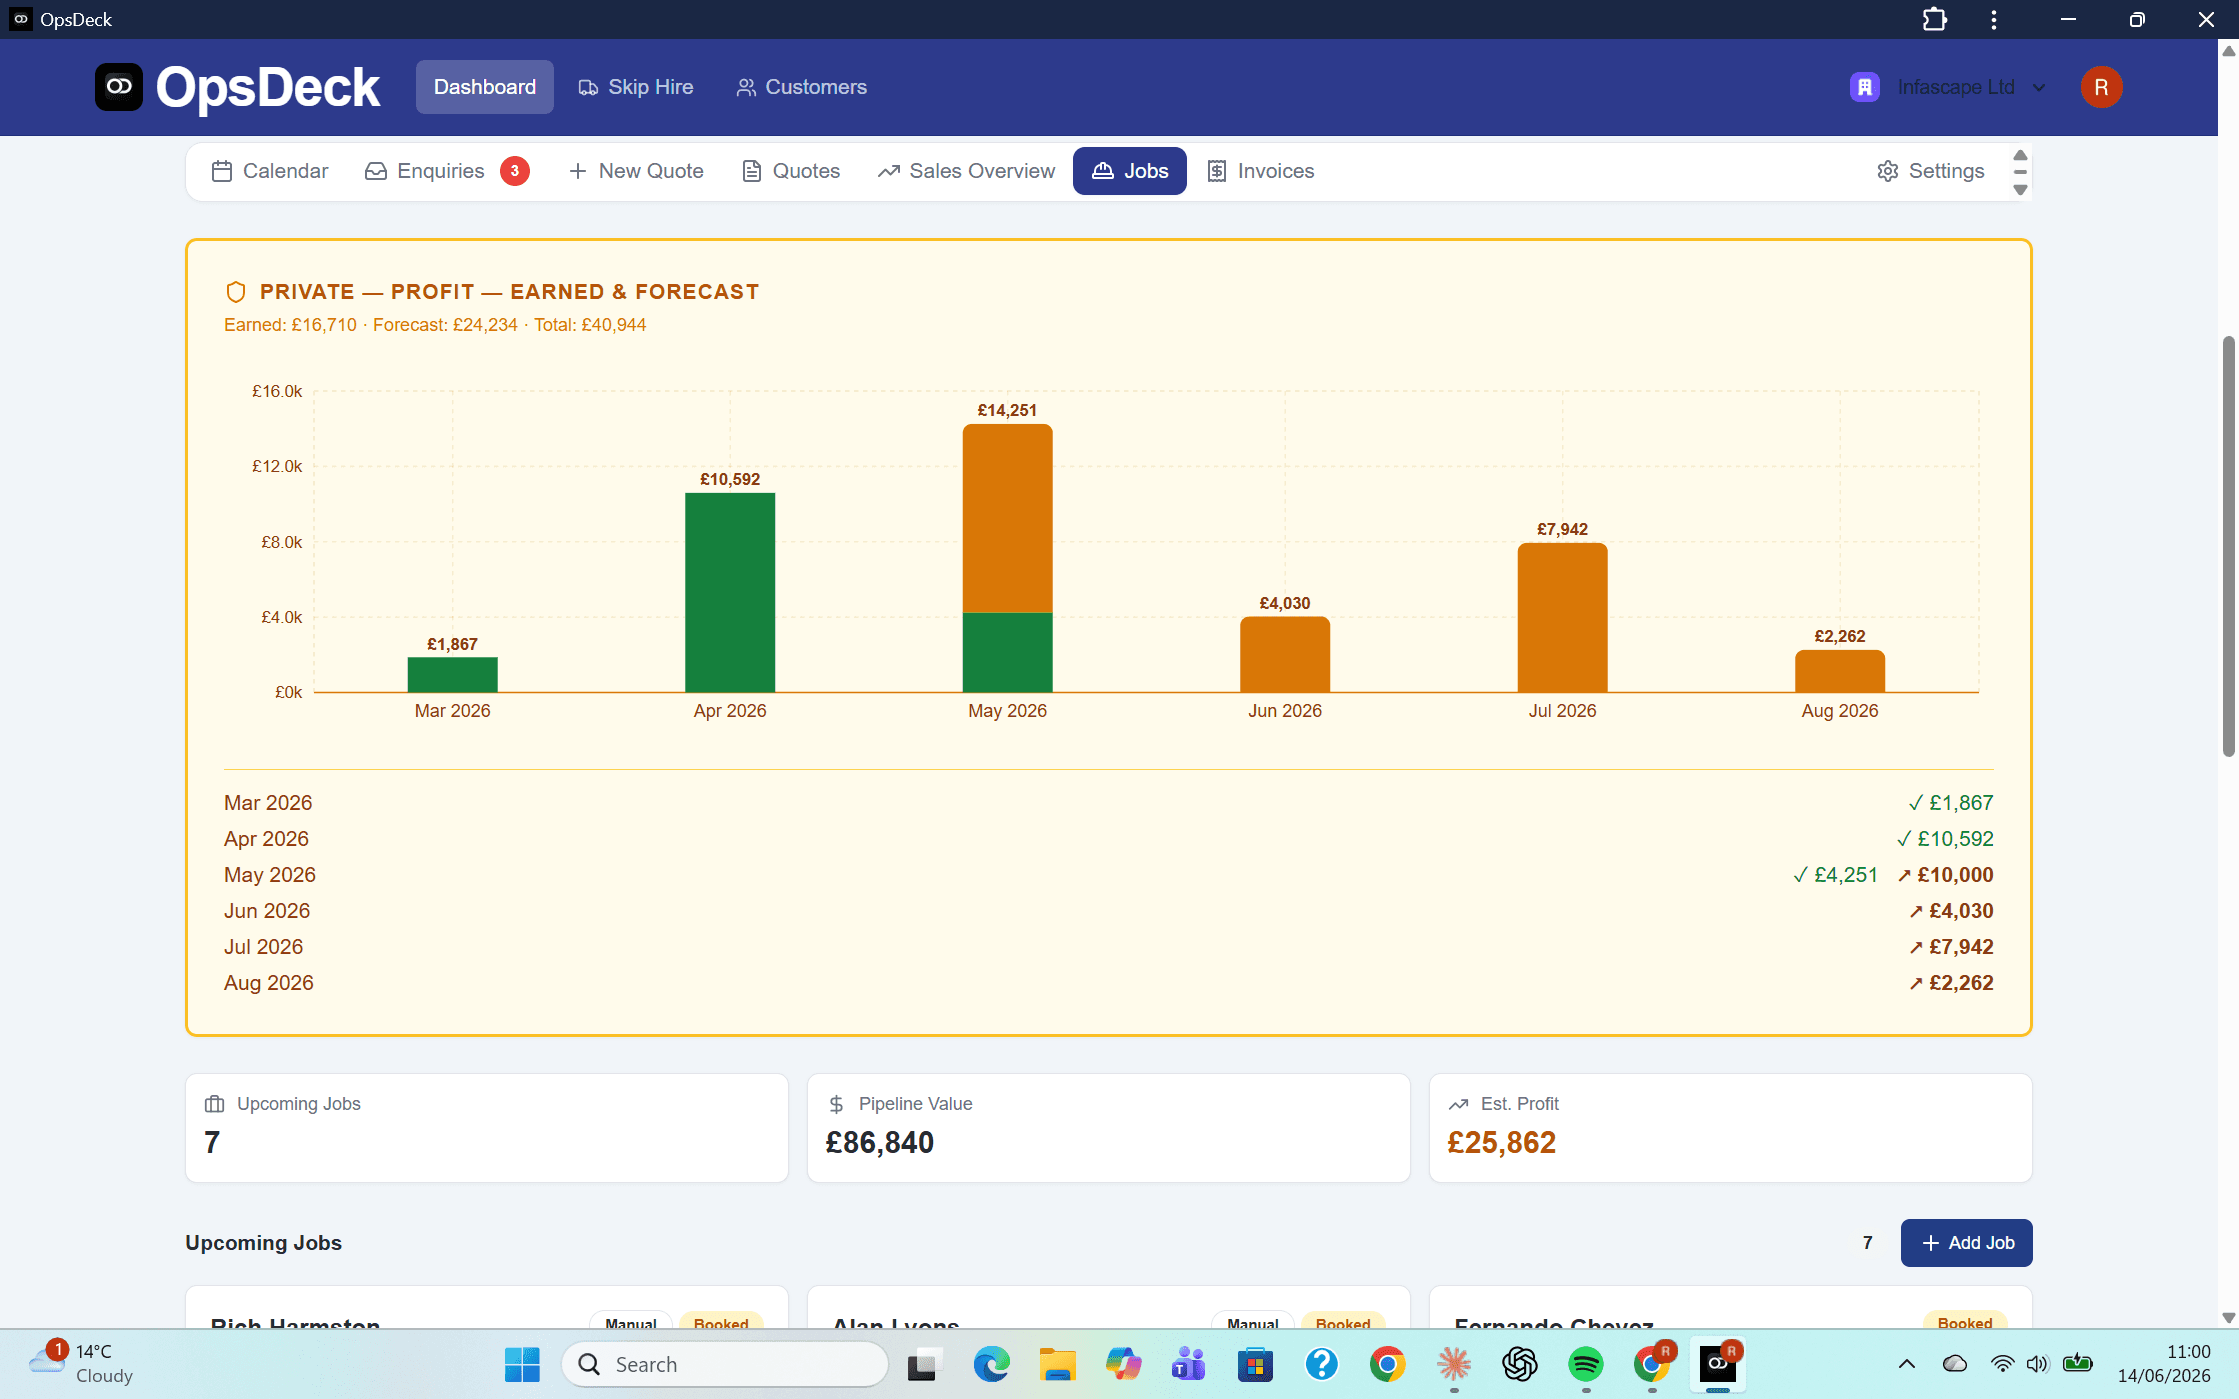This screenshot has width=2239, height=1399.
Task: Open the Skip Hire section
Action: (636, 87)
